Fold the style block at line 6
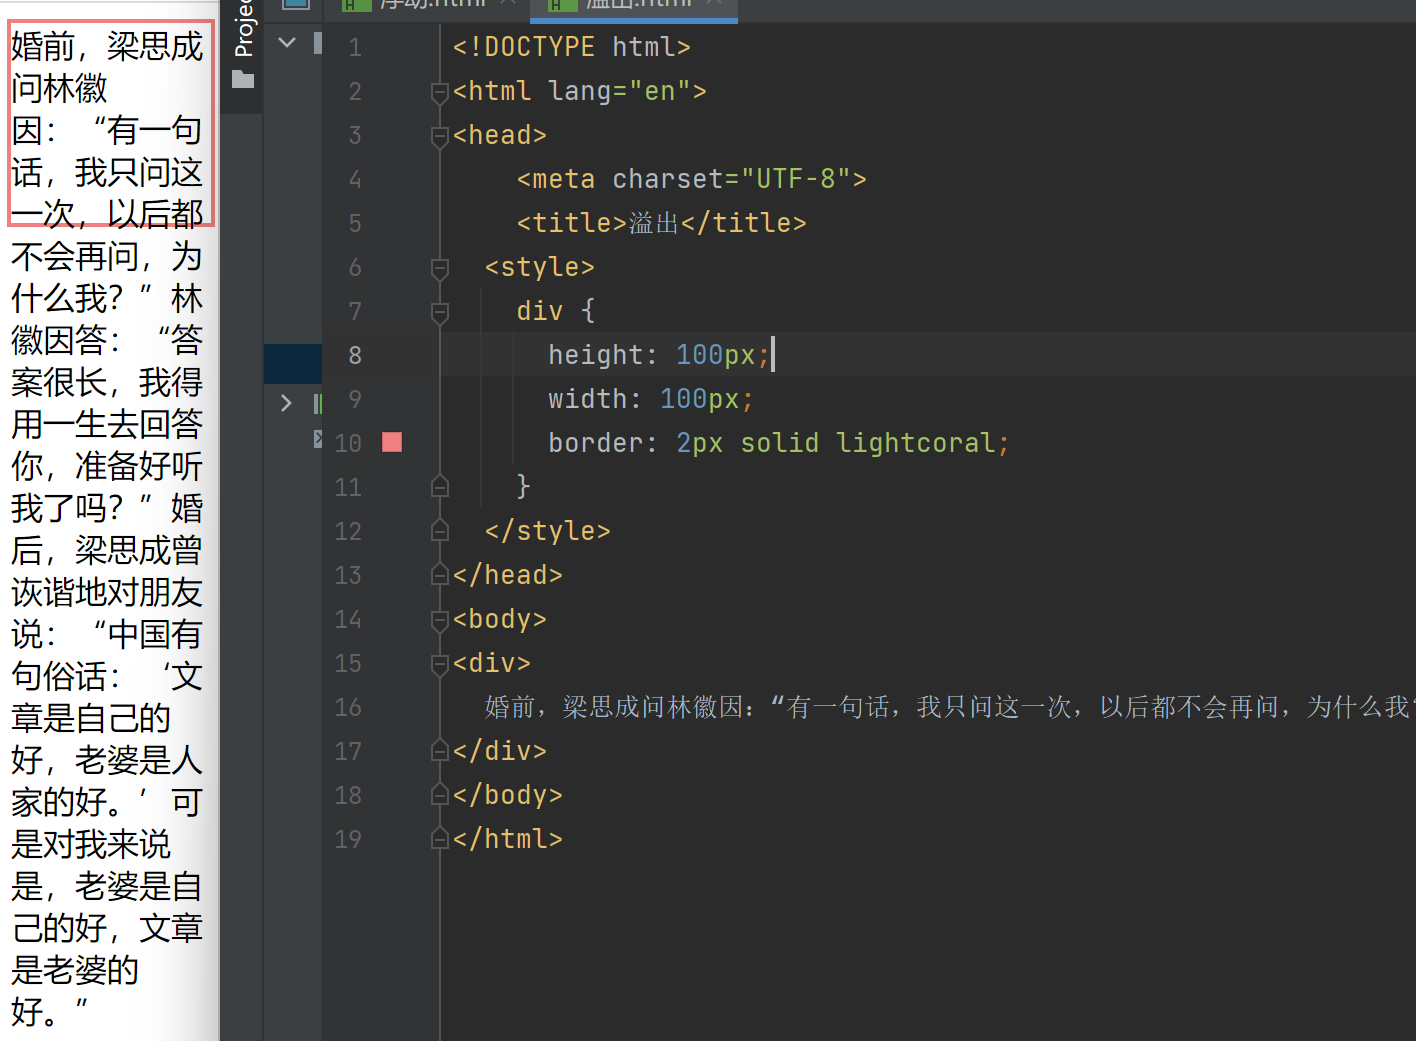 pyautogui.click(x=439, y=268)
